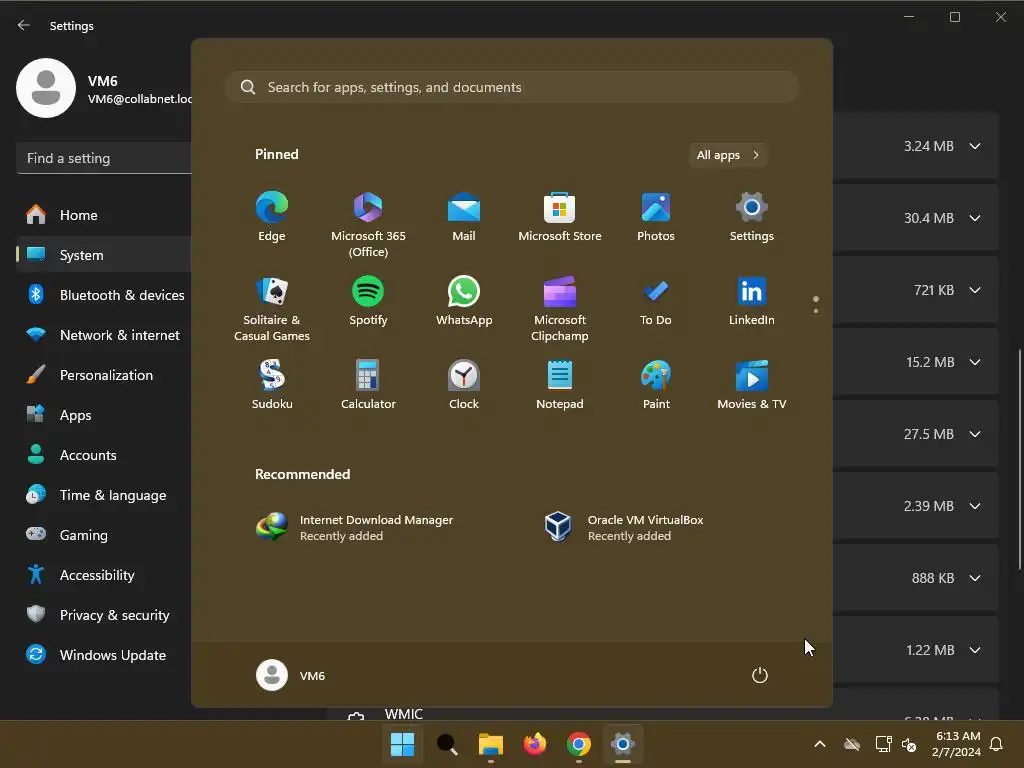Screen dimensions: 1024x768
Task: Expand the 15.2 MB entry
Action: click(975, 362)
